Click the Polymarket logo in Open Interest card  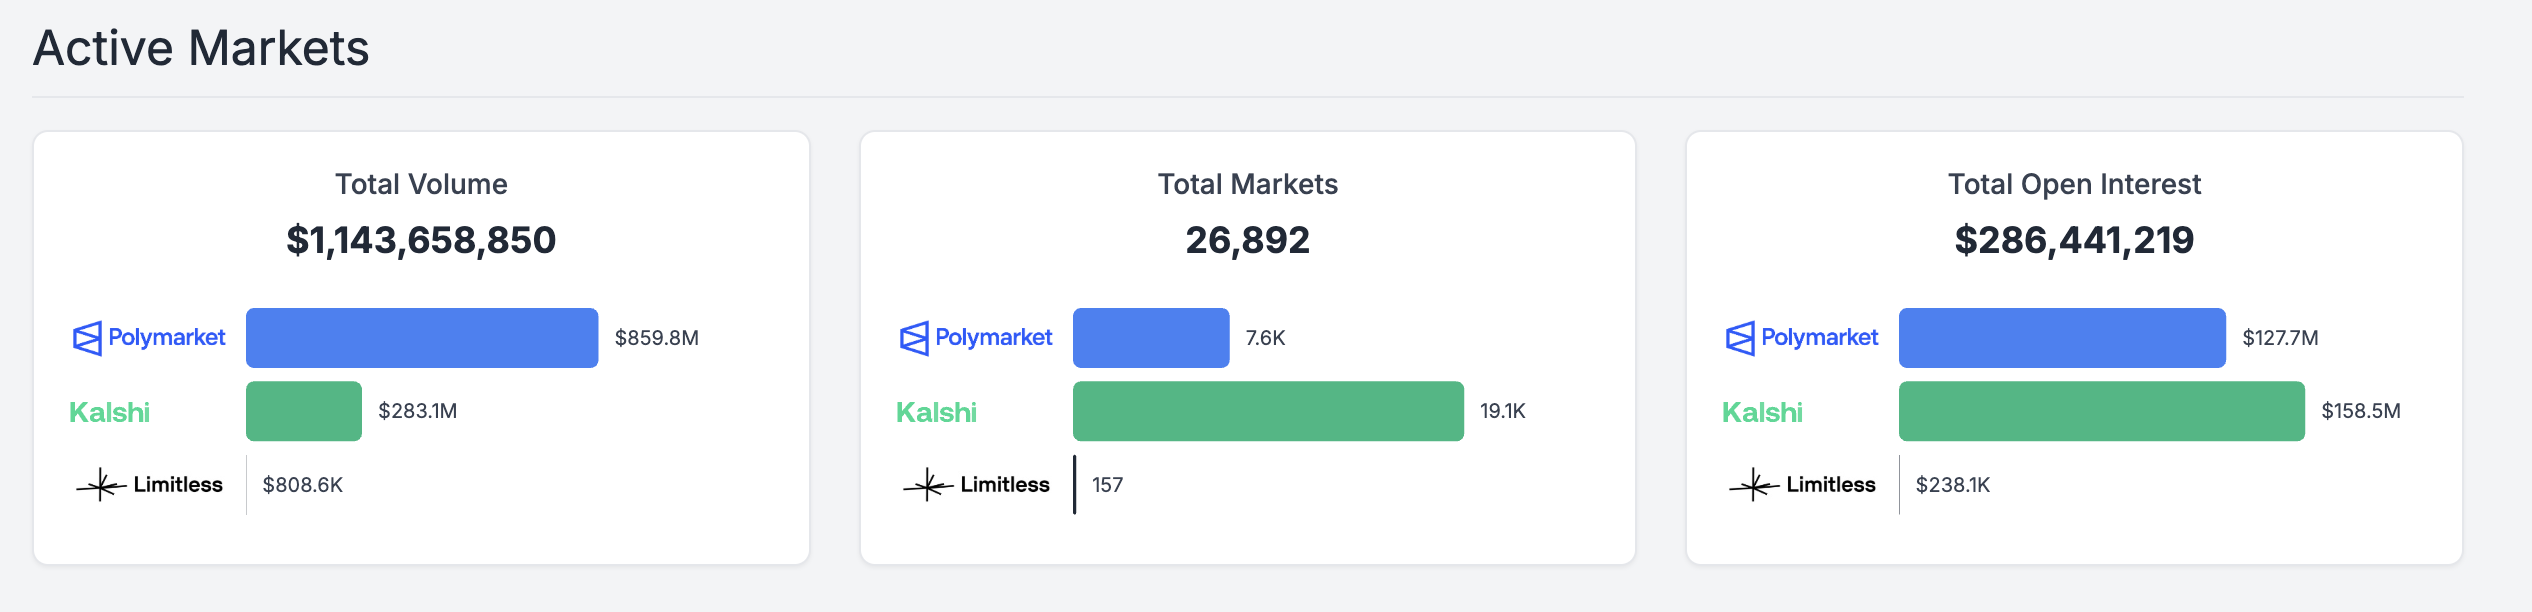(x=1802, y=338)
